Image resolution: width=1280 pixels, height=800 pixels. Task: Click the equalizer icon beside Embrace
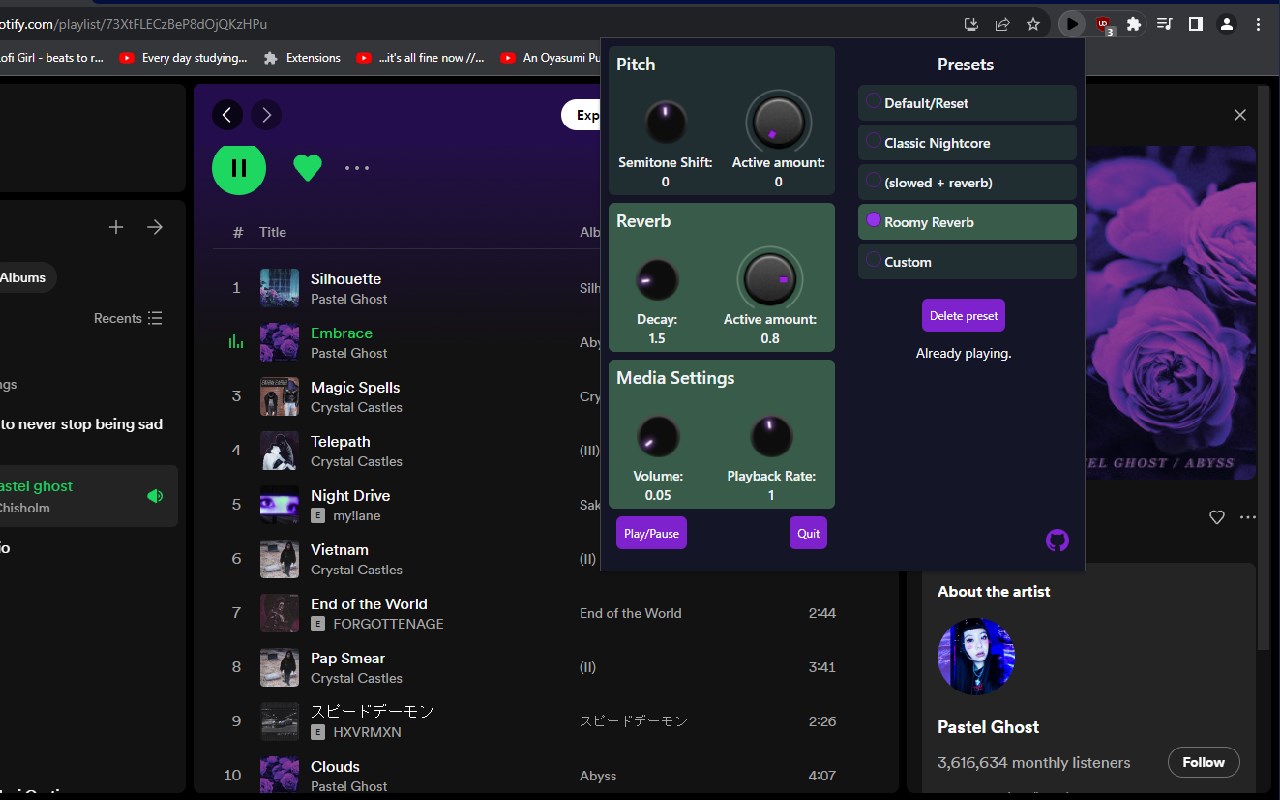[x=236, y=342]
